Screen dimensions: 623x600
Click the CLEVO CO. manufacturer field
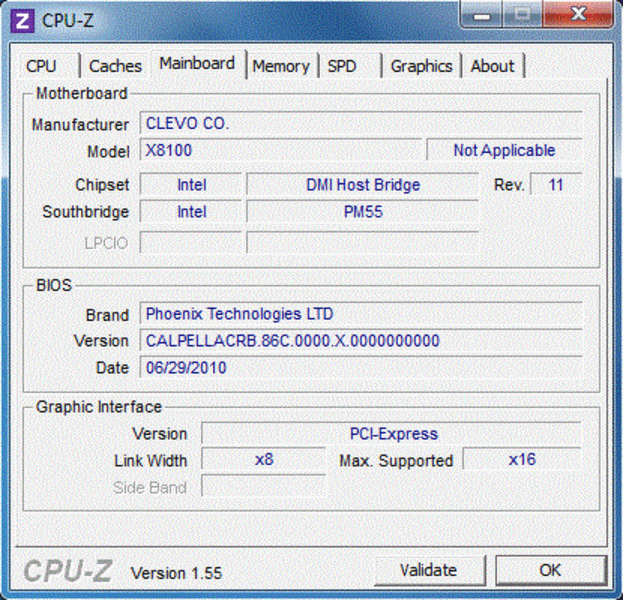click(x=361, y=124)
